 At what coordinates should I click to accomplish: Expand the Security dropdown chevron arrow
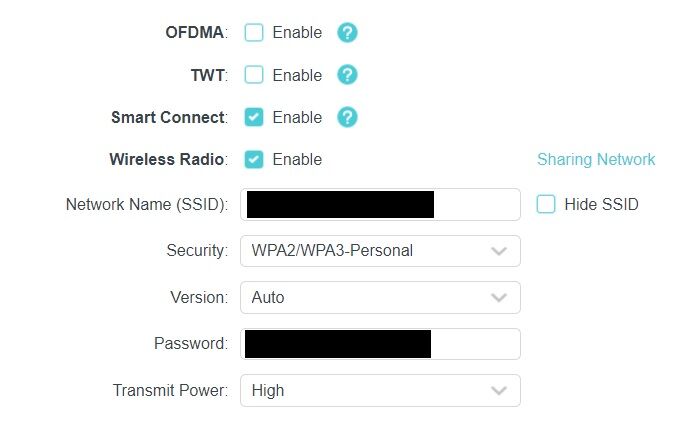(499, 251)
